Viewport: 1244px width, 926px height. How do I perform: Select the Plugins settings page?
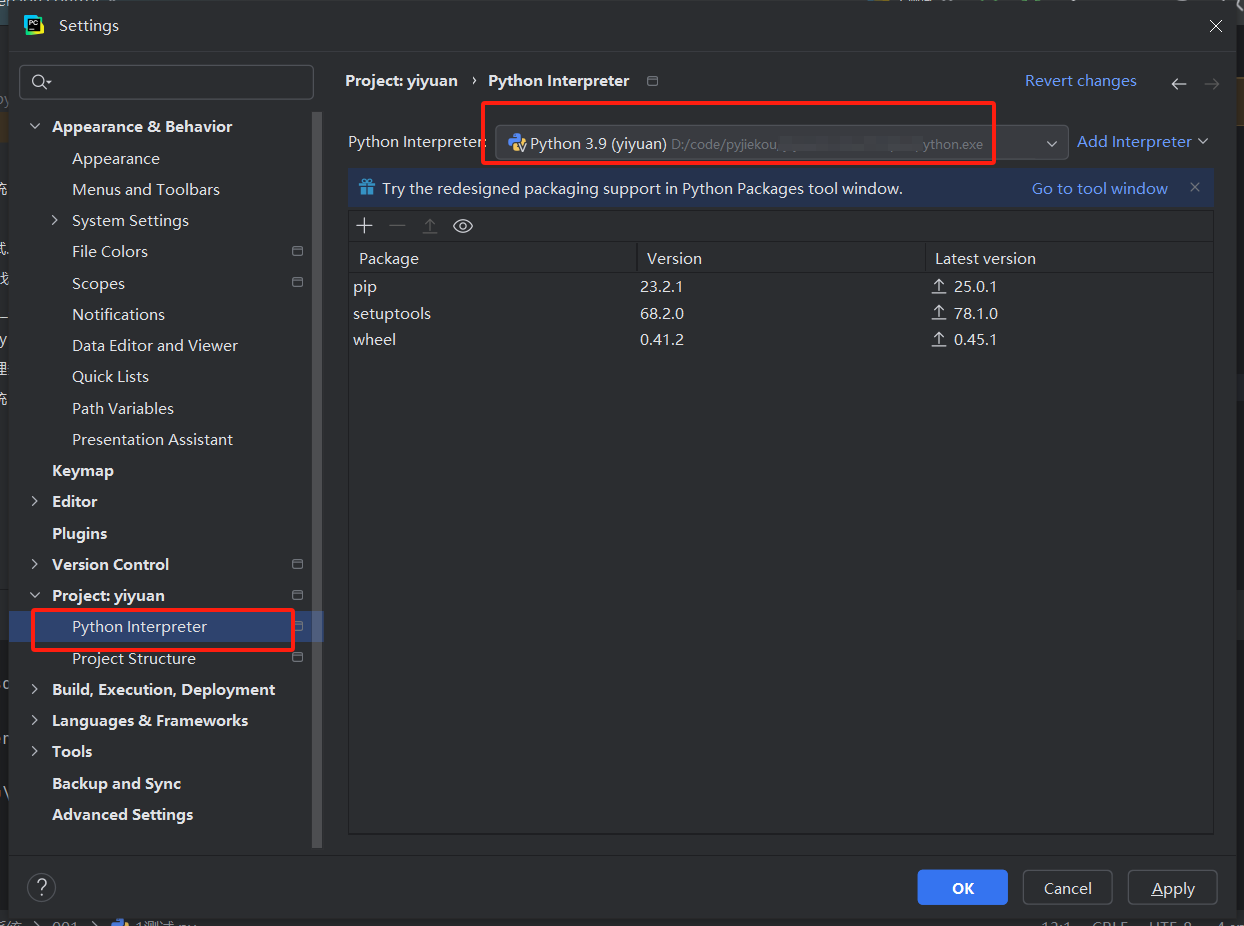(79, 533)
